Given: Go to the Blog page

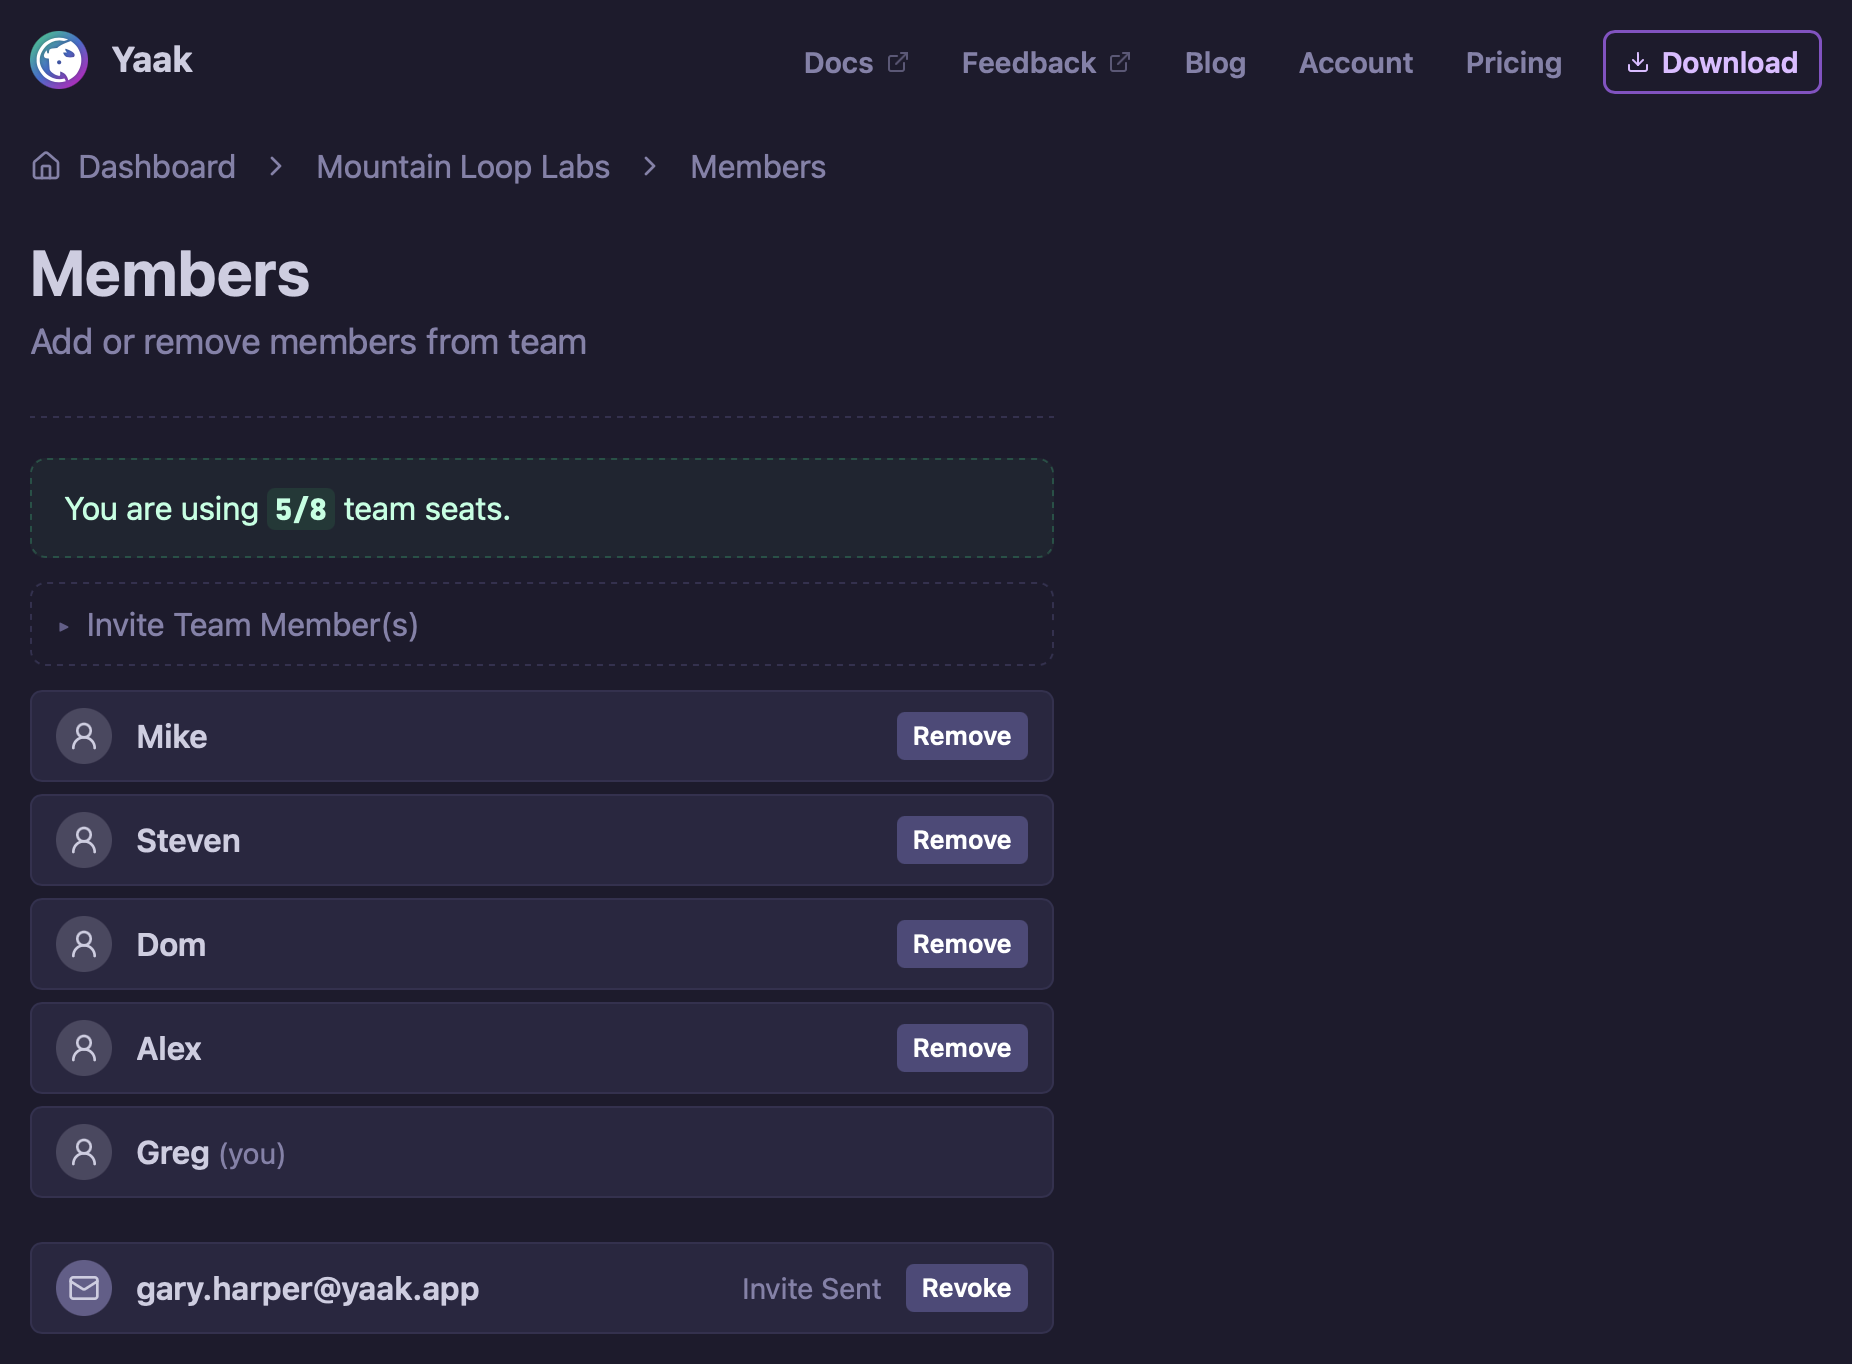Looking at the screenshot, I should tap(1215, 63).
